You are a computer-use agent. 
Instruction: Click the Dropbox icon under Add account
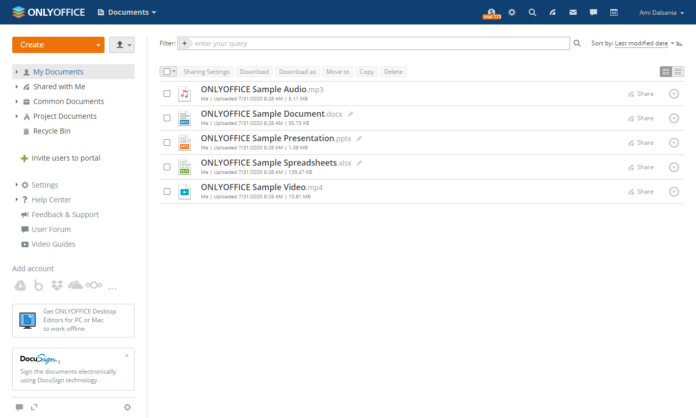click(x=57, y=286)
